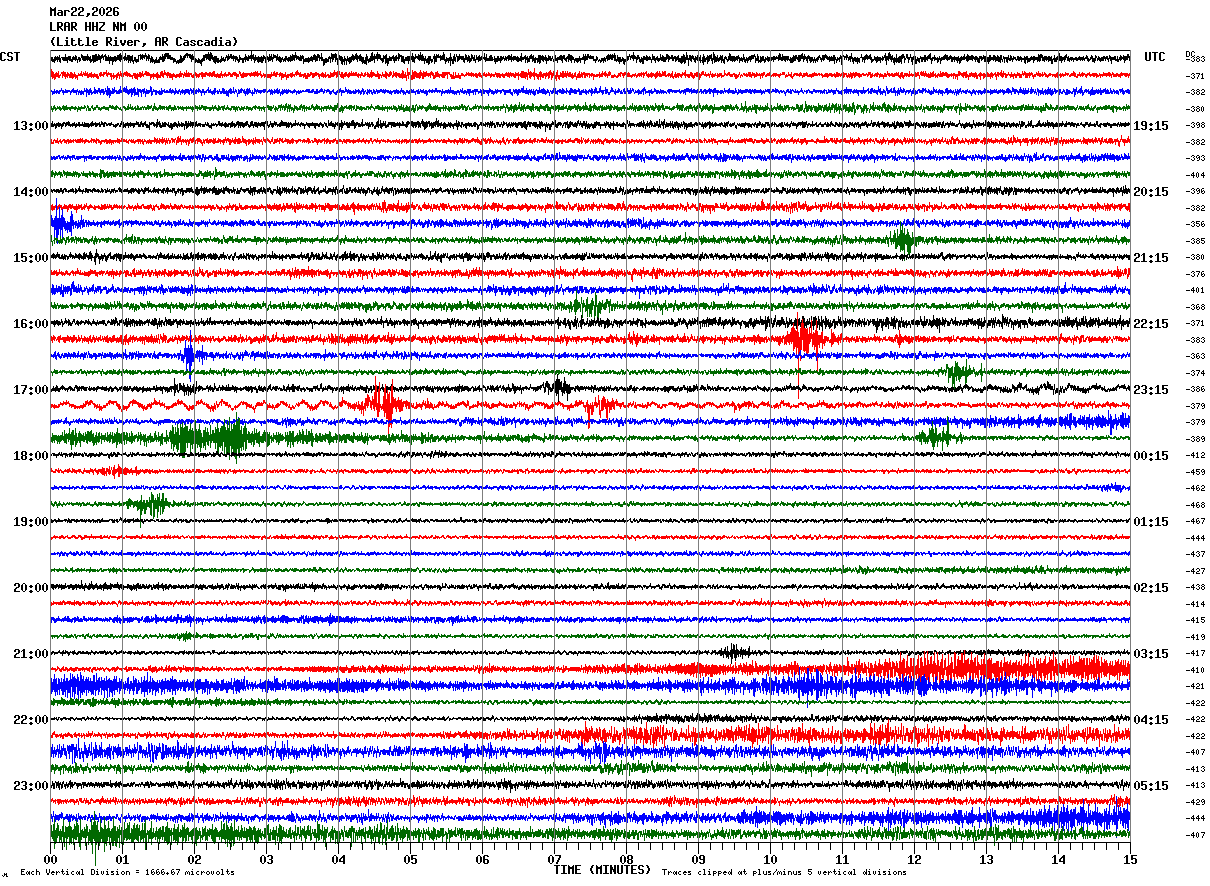Click the TIME (MINUTES) axis title

602,870
